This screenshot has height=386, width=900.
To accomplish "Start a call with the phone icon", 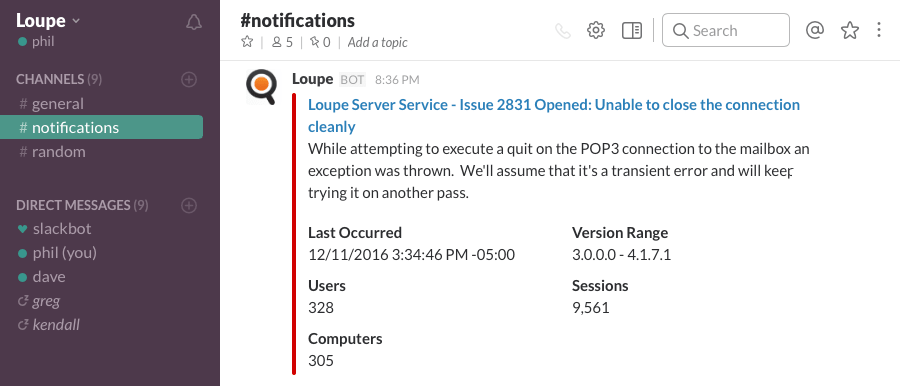I will tap(563, 30).
